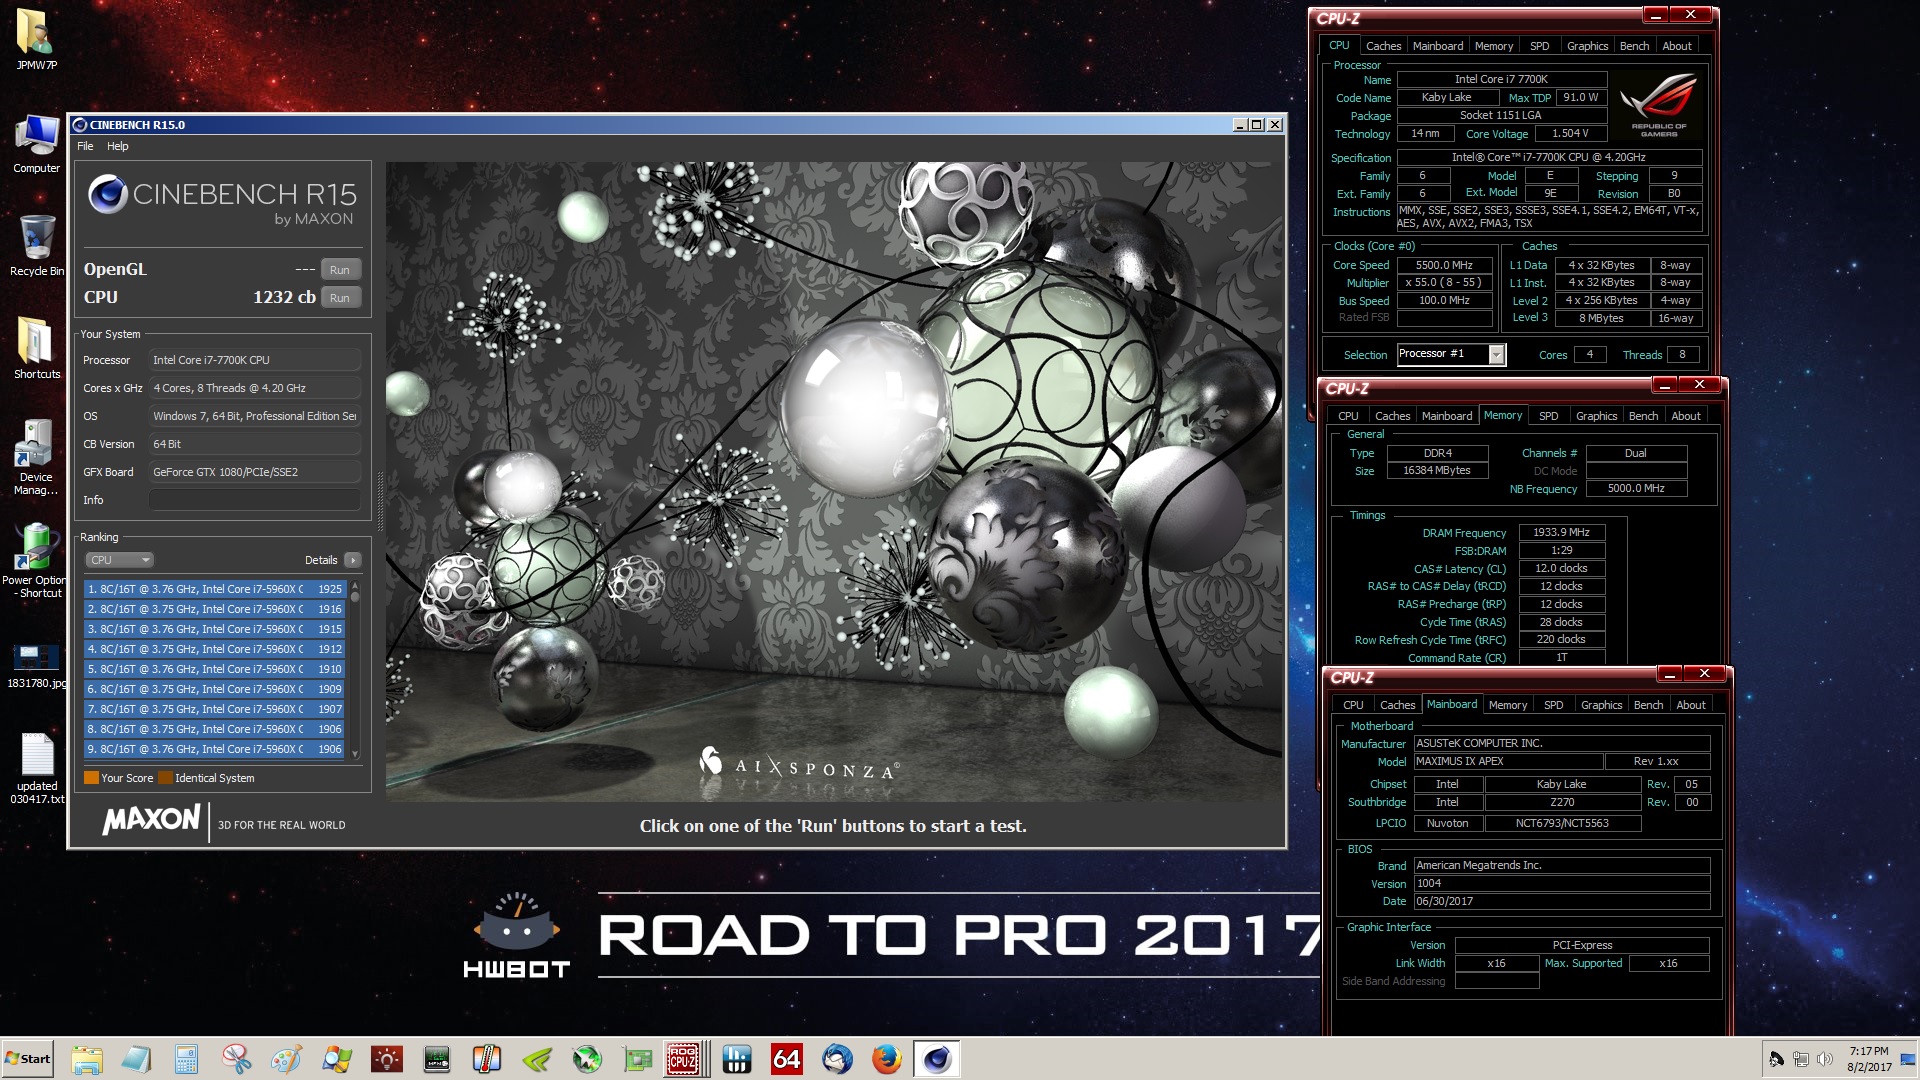Select ranking entry 9 with score 1906
Image resolution: width=1920 pixels, height=1080 pixels.
pos(215,749)
